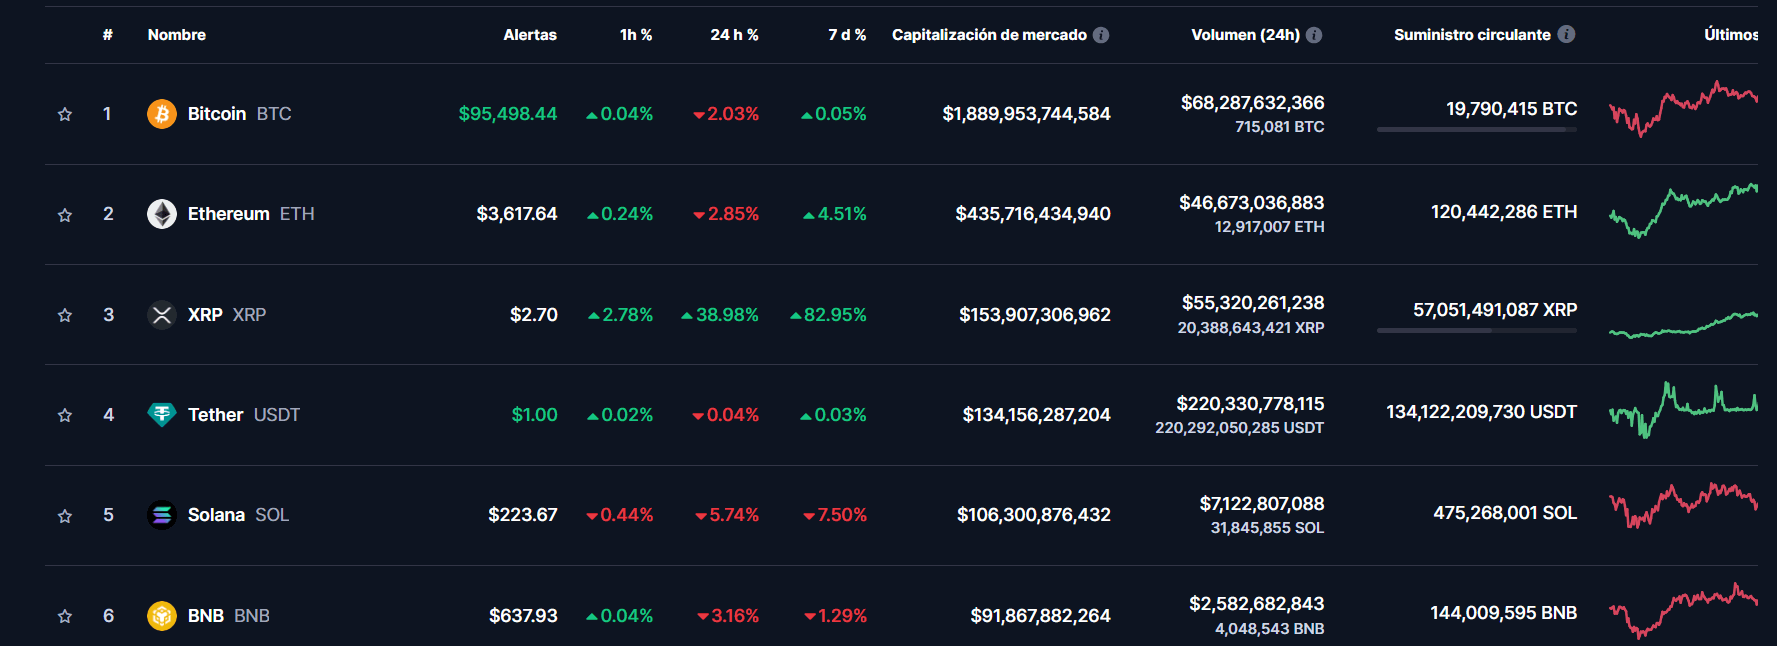Click Tether's price $1.00
Screen dimensions: 1777x646
click(x=535, y=415)
